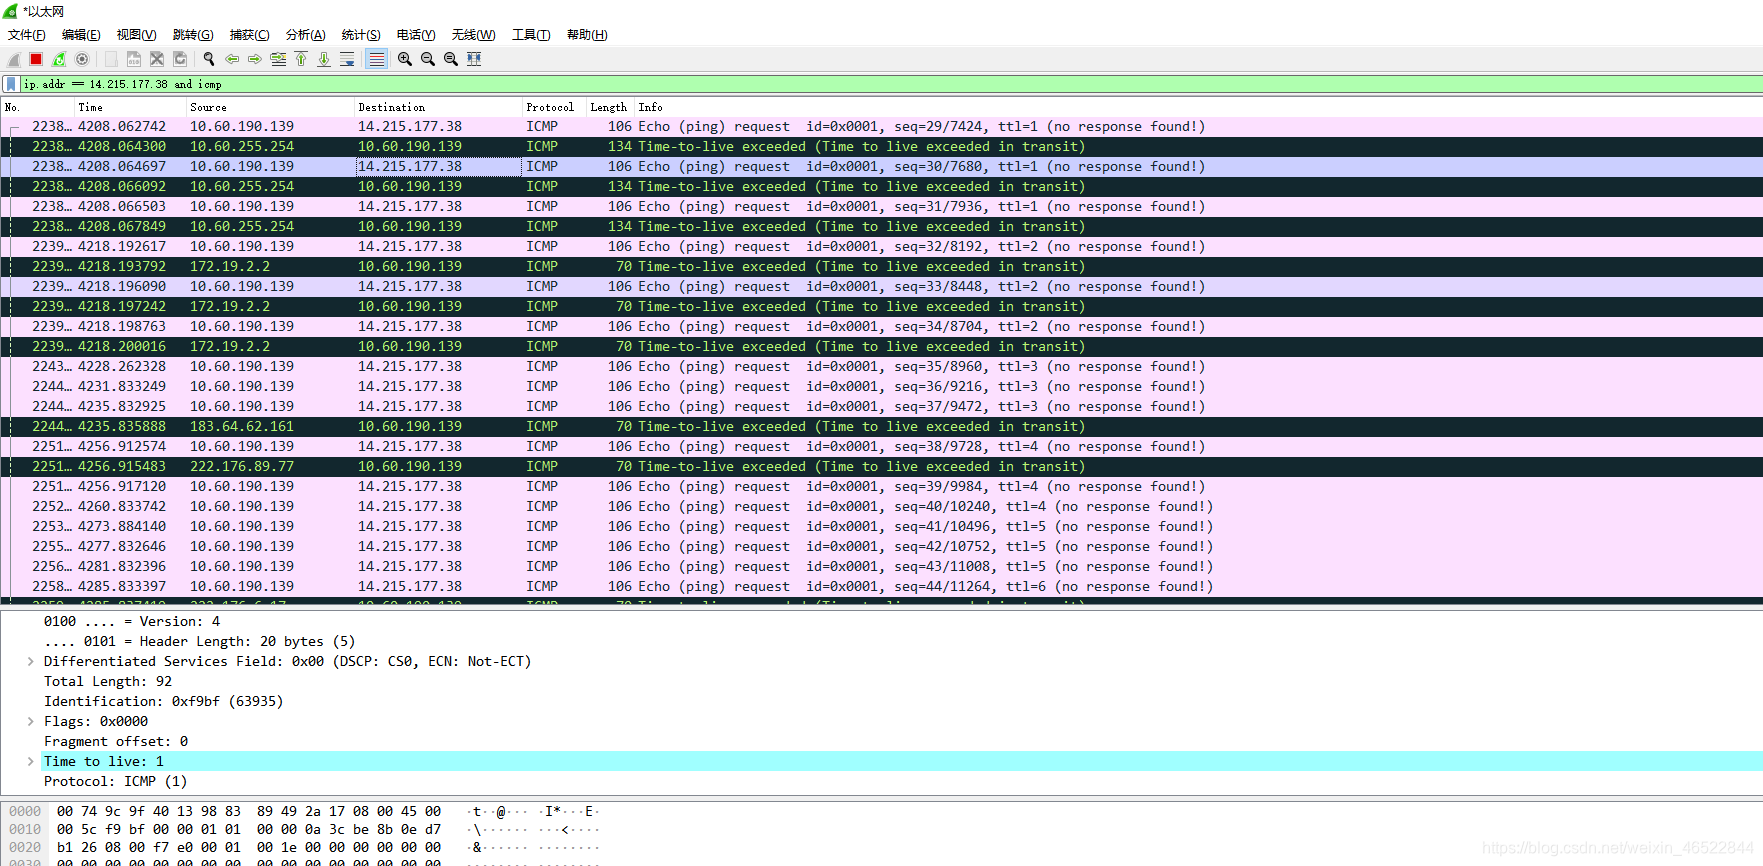Click the Info column header
The width and height of the screenshot is (1763, 866).
tap(1198, 107)
